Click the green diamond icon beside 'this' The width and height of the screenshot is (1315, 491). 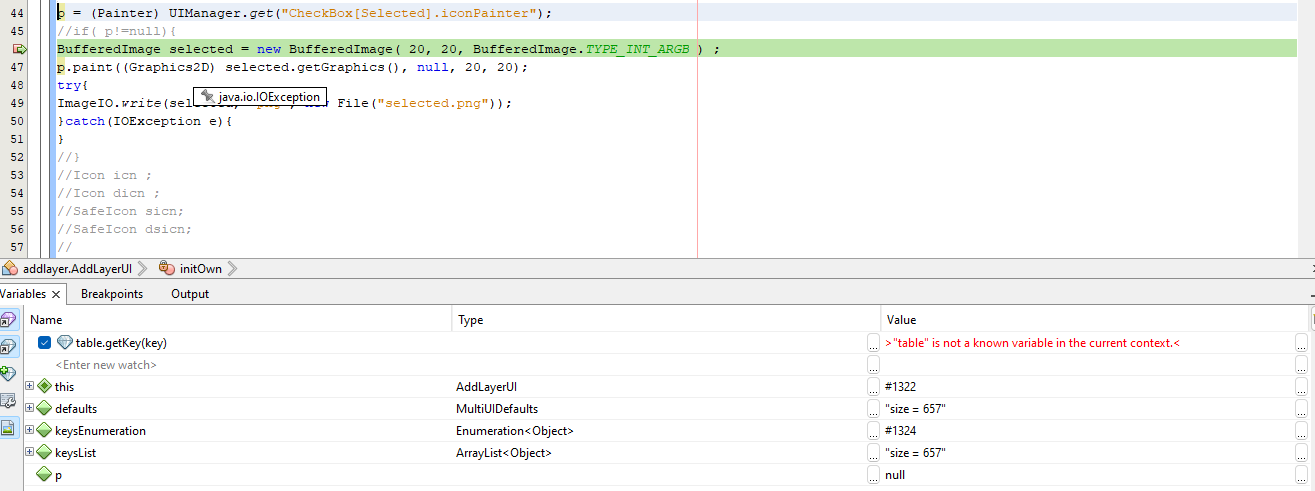click(x=44, y=386)
